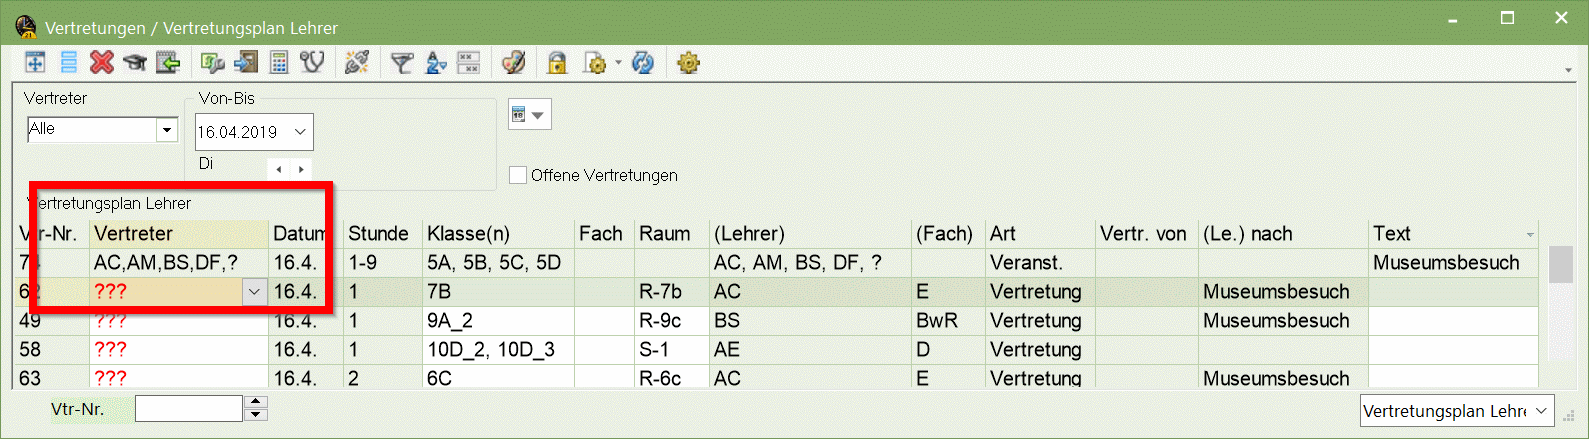Open the color palette icon
Screen dimensions: 1589x439
pyautogui.click(x=514, y=63)
